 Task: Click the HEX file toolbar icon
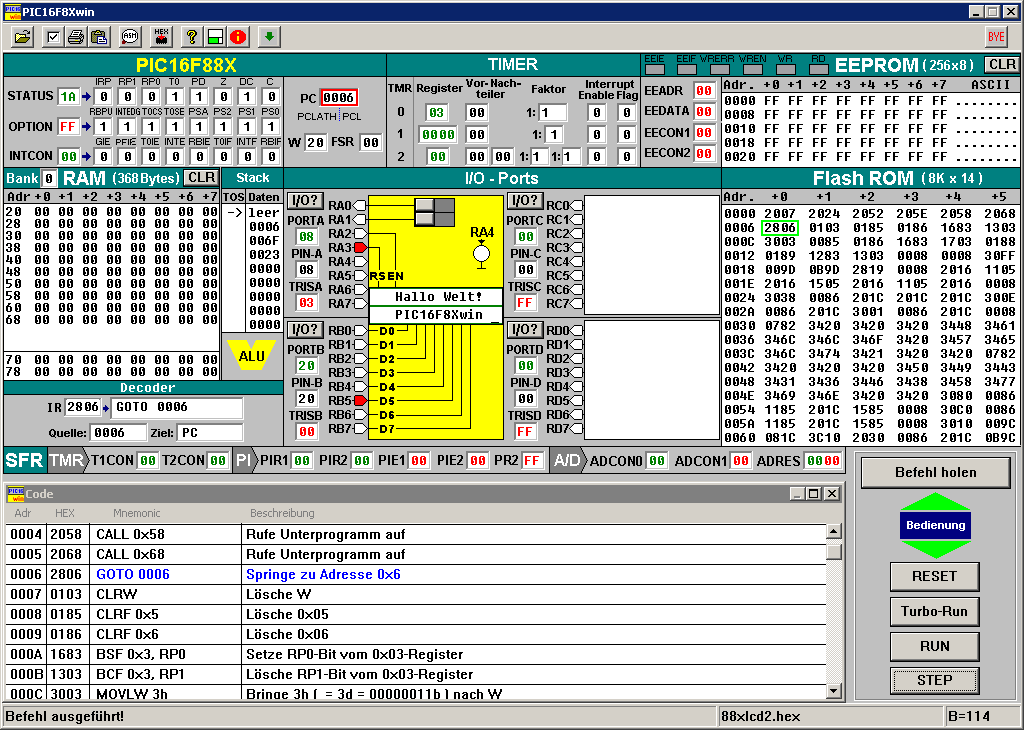click(160, 37)
